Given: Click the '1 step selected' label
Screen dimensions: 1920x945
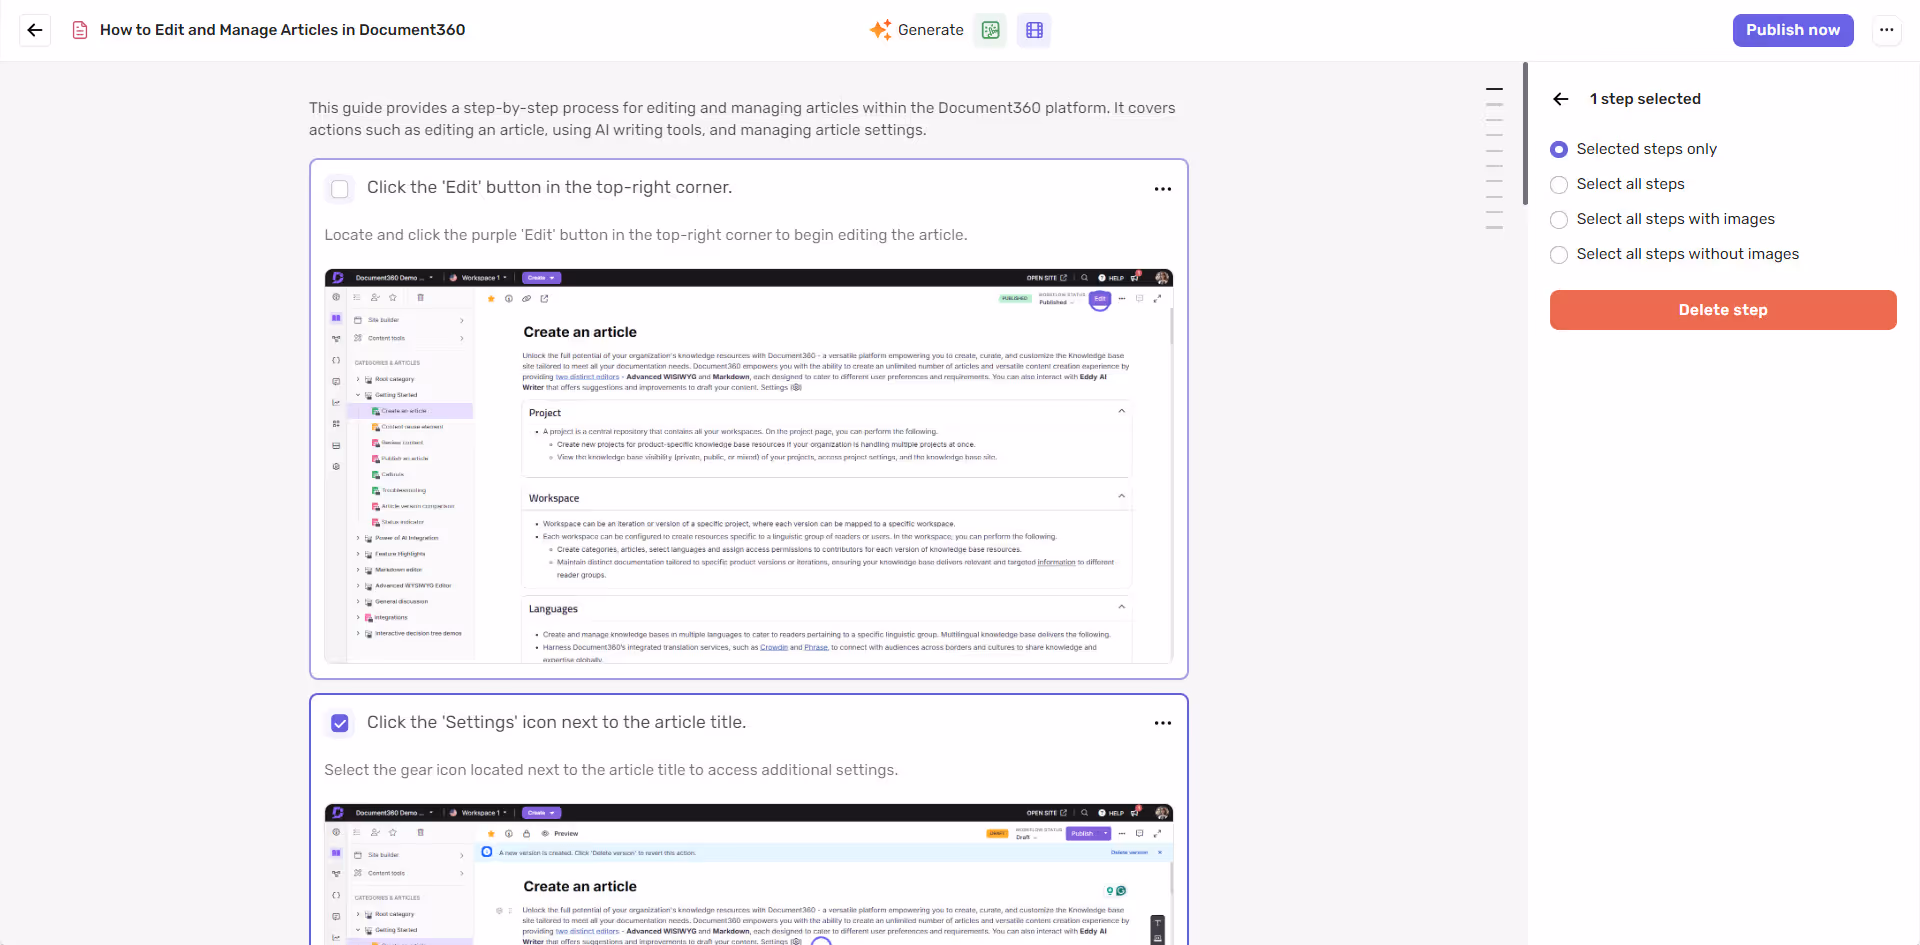Looking at the screenshot, I should click(x=1645, y=99).
